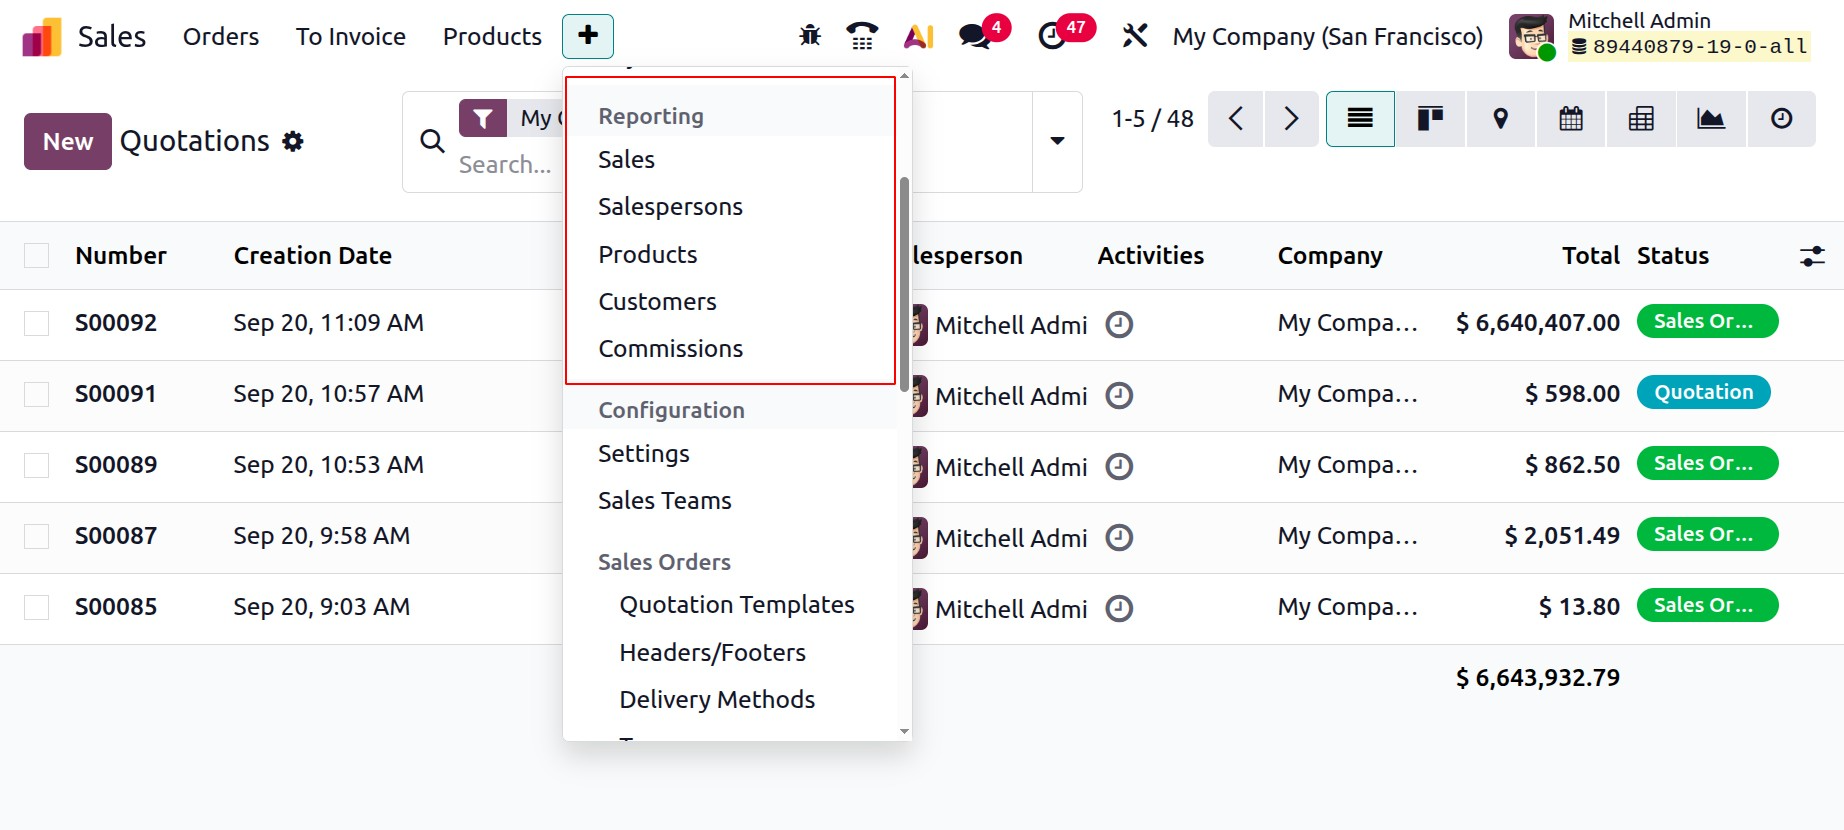Open the AI assistant icon
This screenshot has height=830, width=1844.
coord(918,37)
